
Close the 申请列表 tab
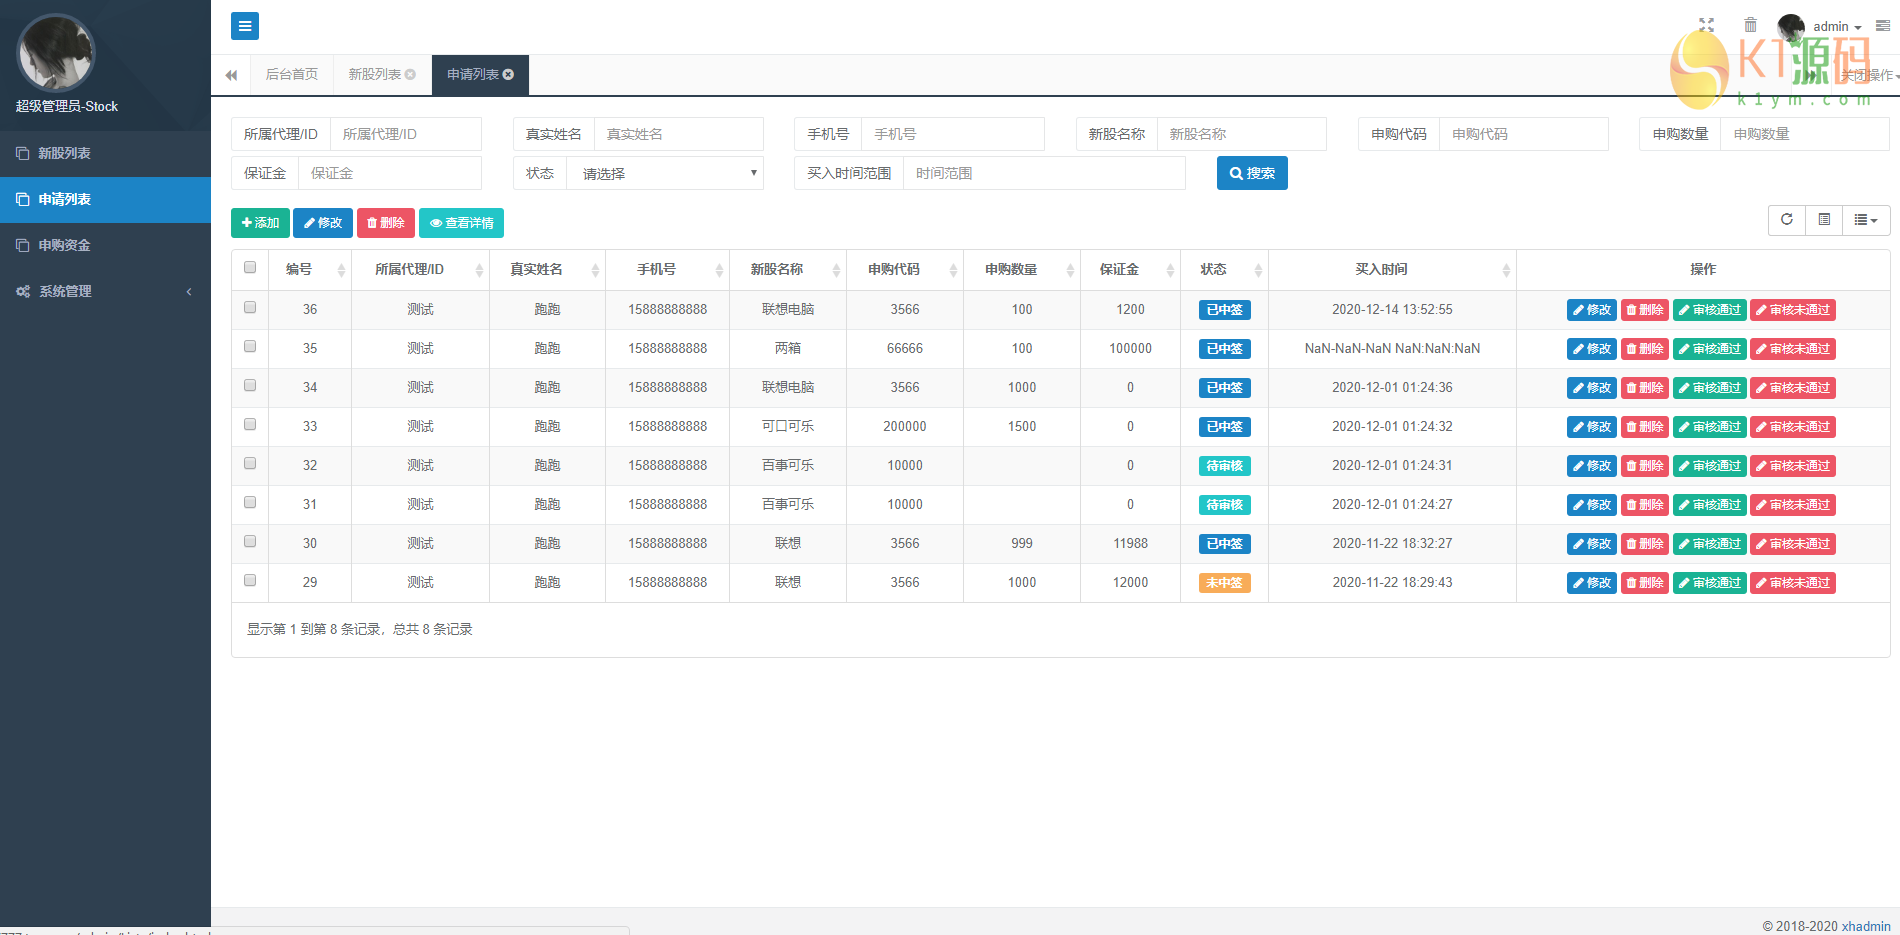[x=509, y=75]
